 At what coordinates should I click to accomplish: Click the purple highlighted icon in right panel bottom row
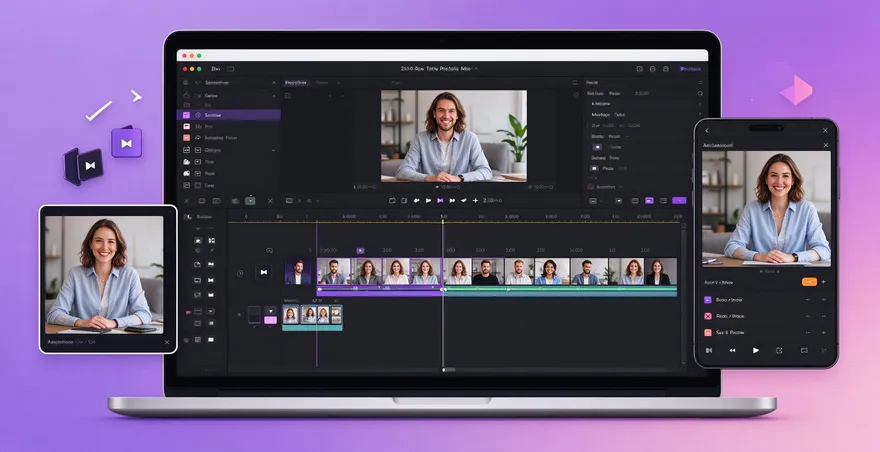coord(649,200)
